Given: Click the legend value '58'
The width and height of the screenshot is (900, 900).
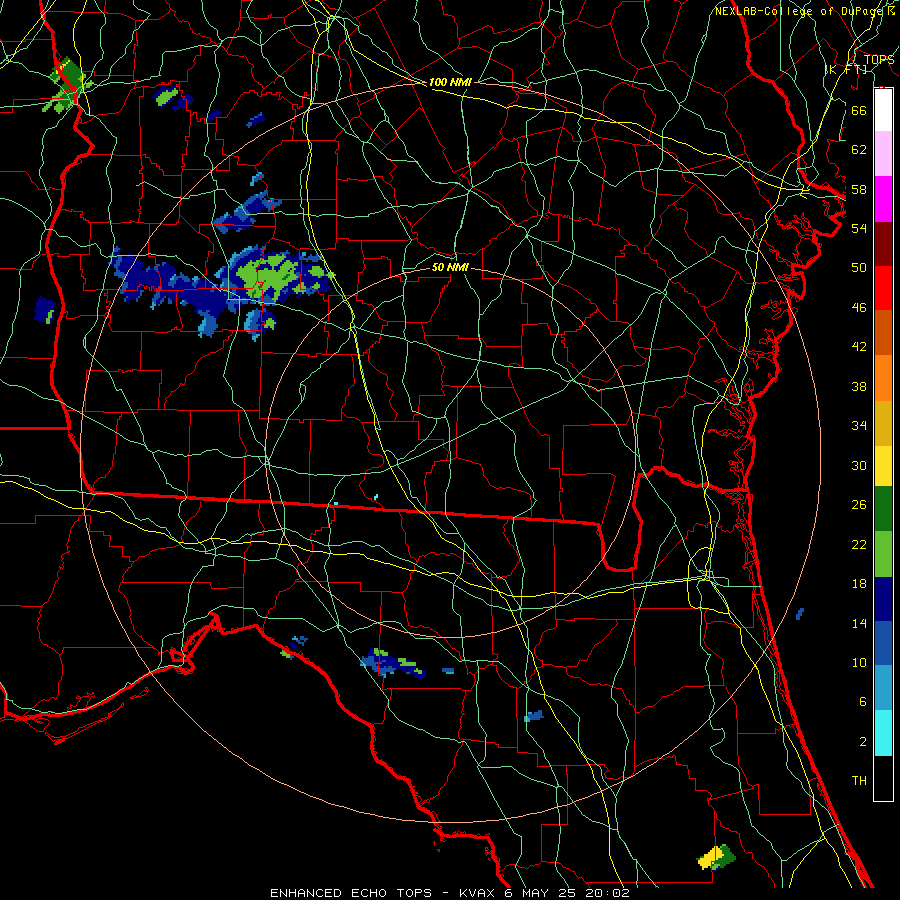Looking at the screenshot, I should [859, 189].
